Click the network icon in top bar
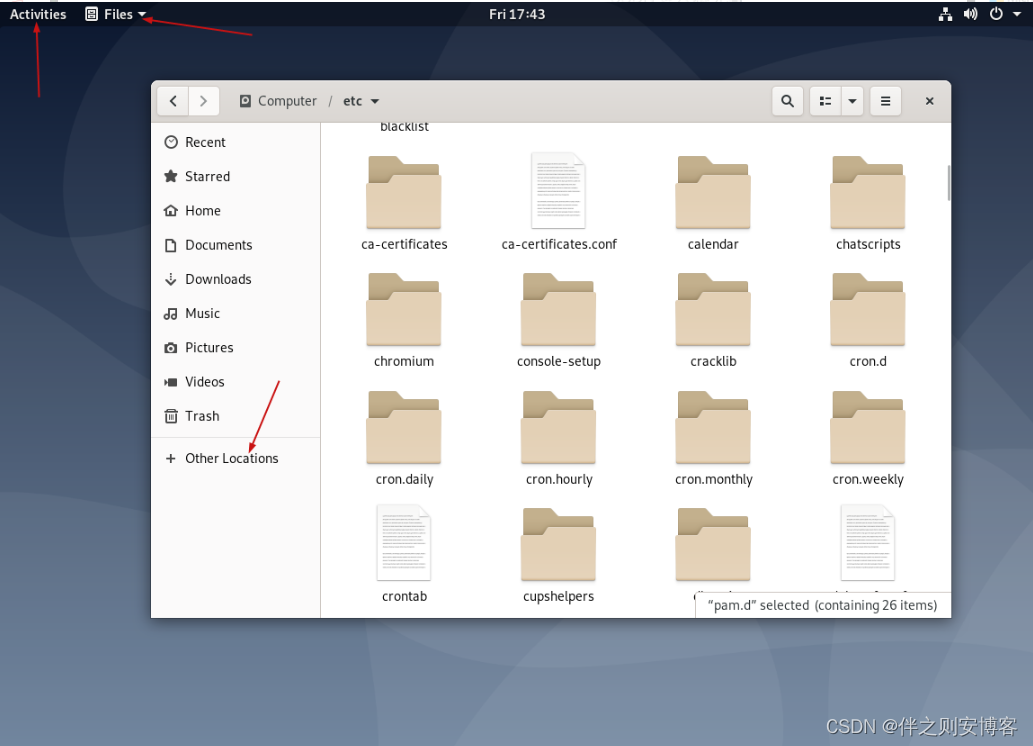 coord(945,14)
